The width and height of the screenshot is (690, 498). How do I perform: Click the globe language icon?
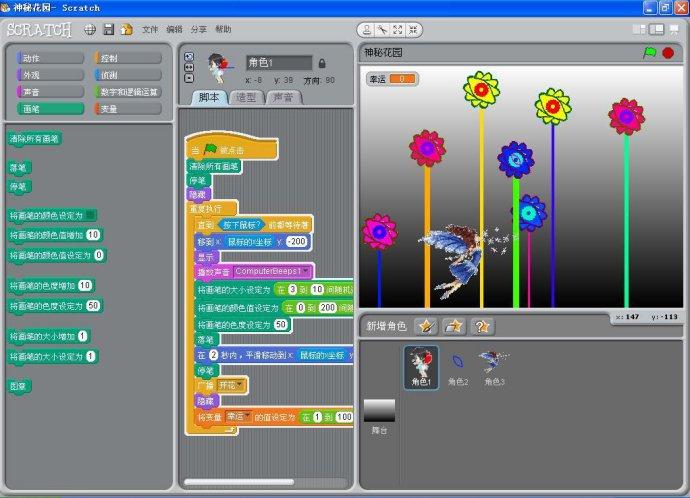(90, 29)
